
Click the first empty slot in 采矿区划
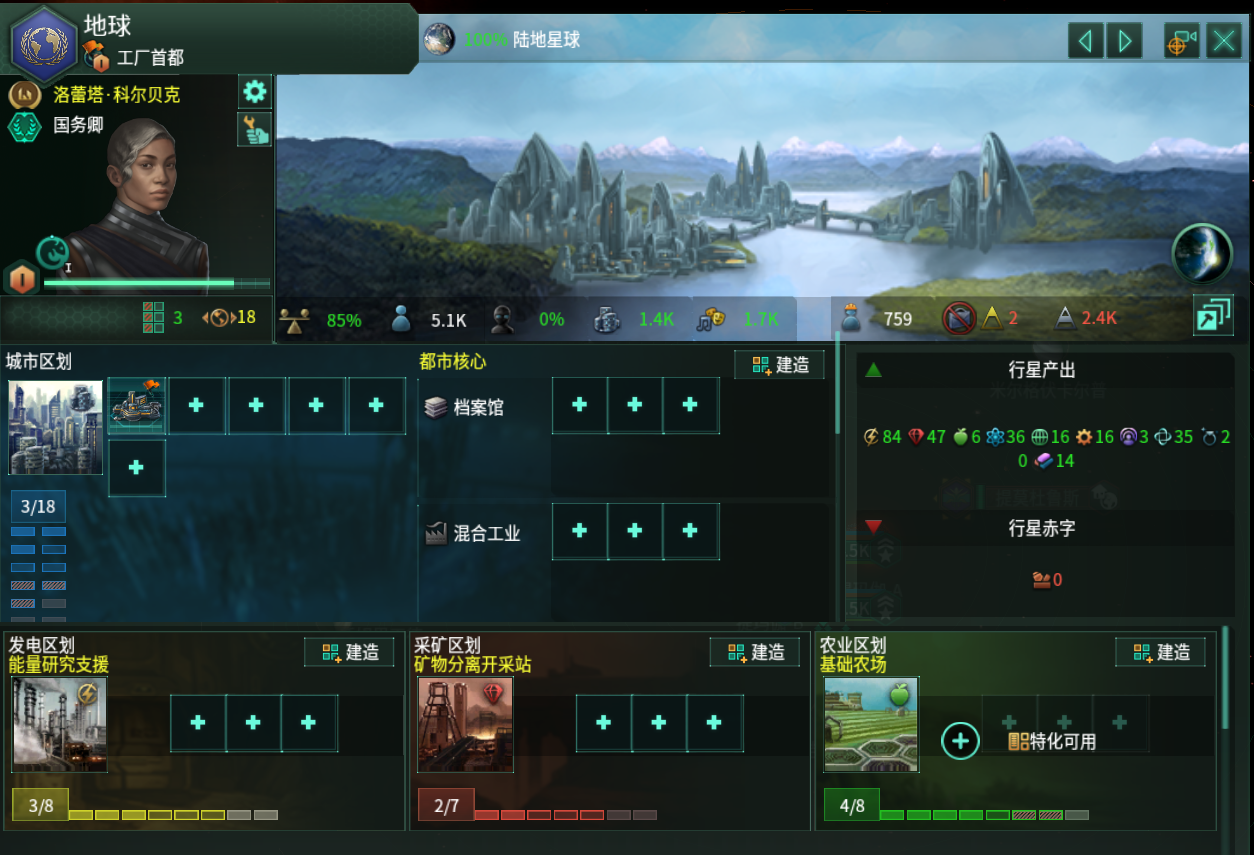click(604, 723)
